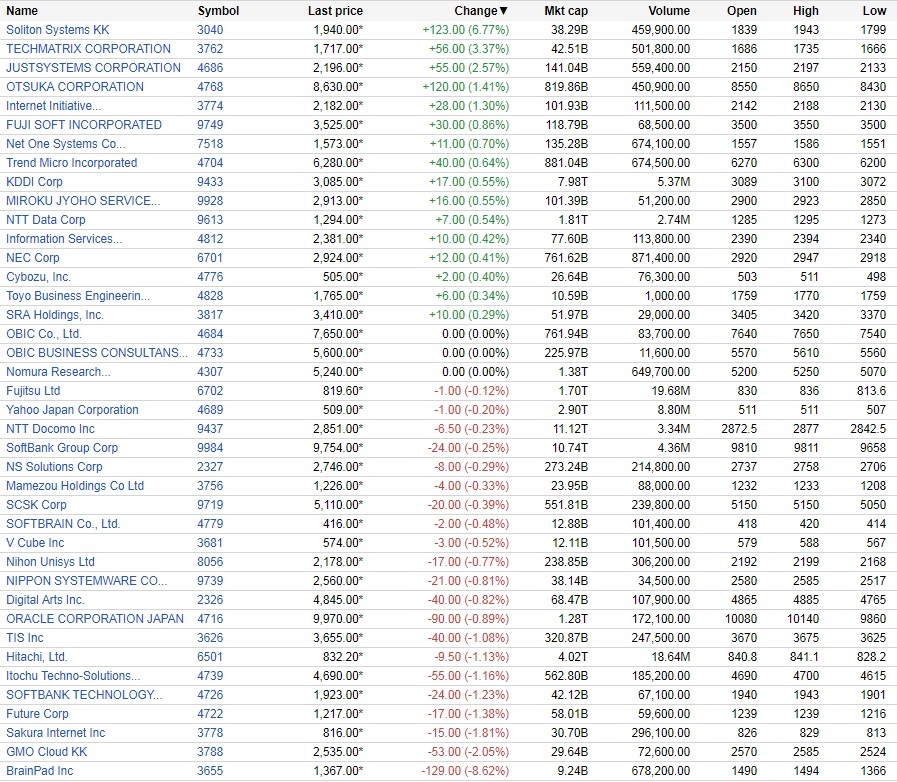Open Trend Micro Incorporated link

click(x=72, y=162)
